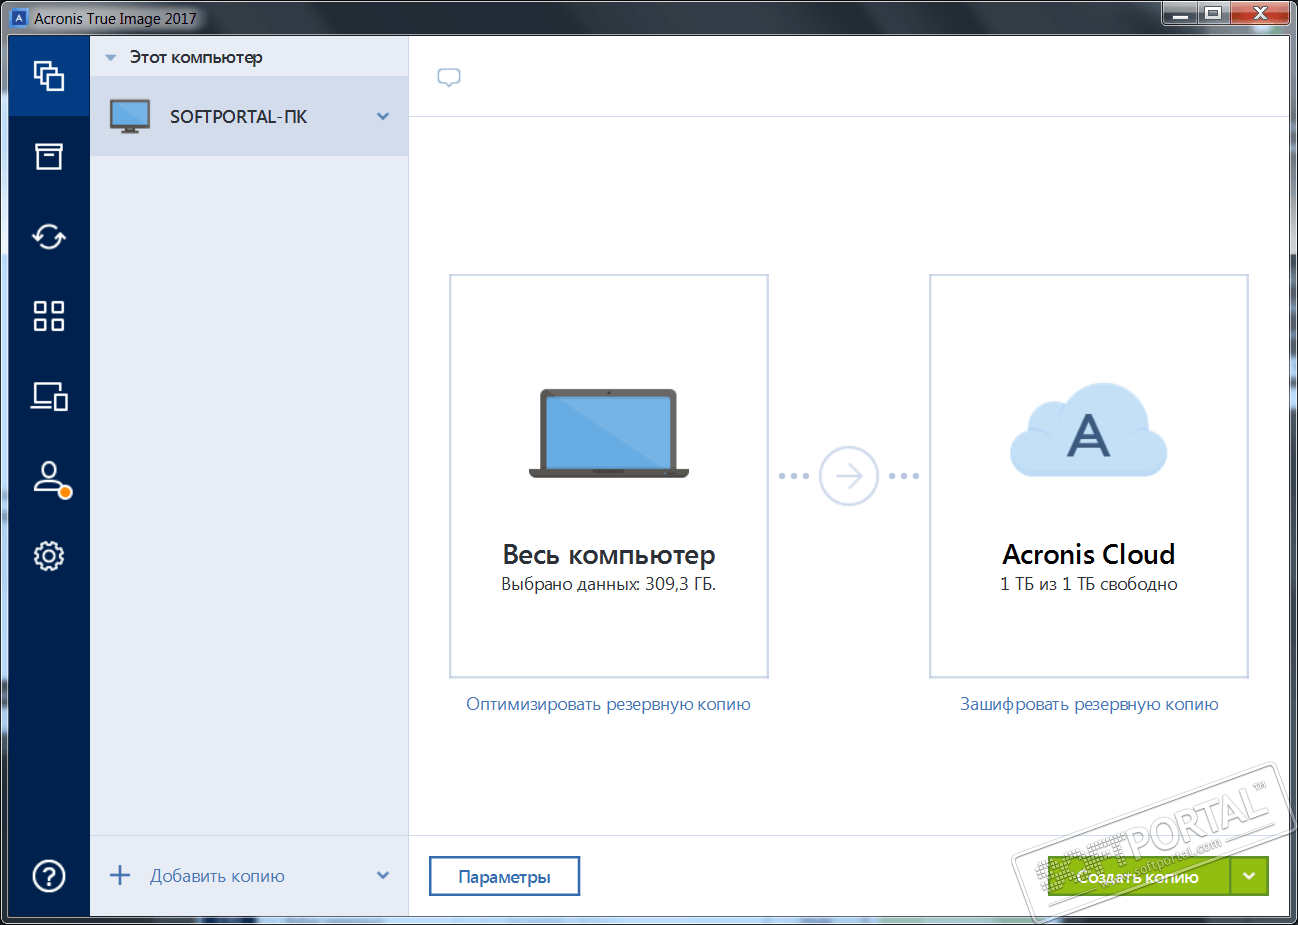1298x925 pixels.
Task: Click the Создать копию button
Action: pos(1138,876)
